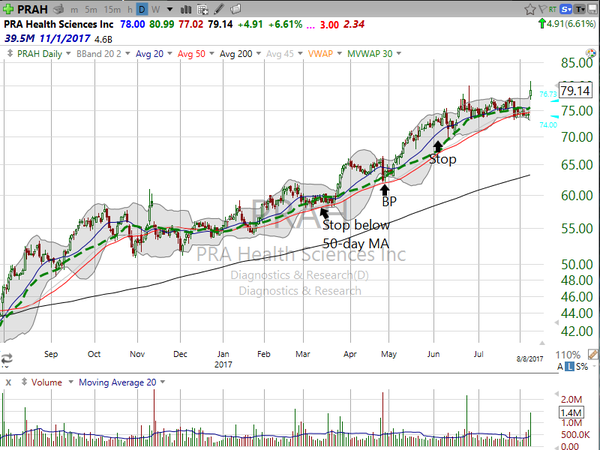This screenshot has width=600, height=450.
Task: Select the pencil drawing tools icon
Action: pyautogui.click(x=219, y=9)
